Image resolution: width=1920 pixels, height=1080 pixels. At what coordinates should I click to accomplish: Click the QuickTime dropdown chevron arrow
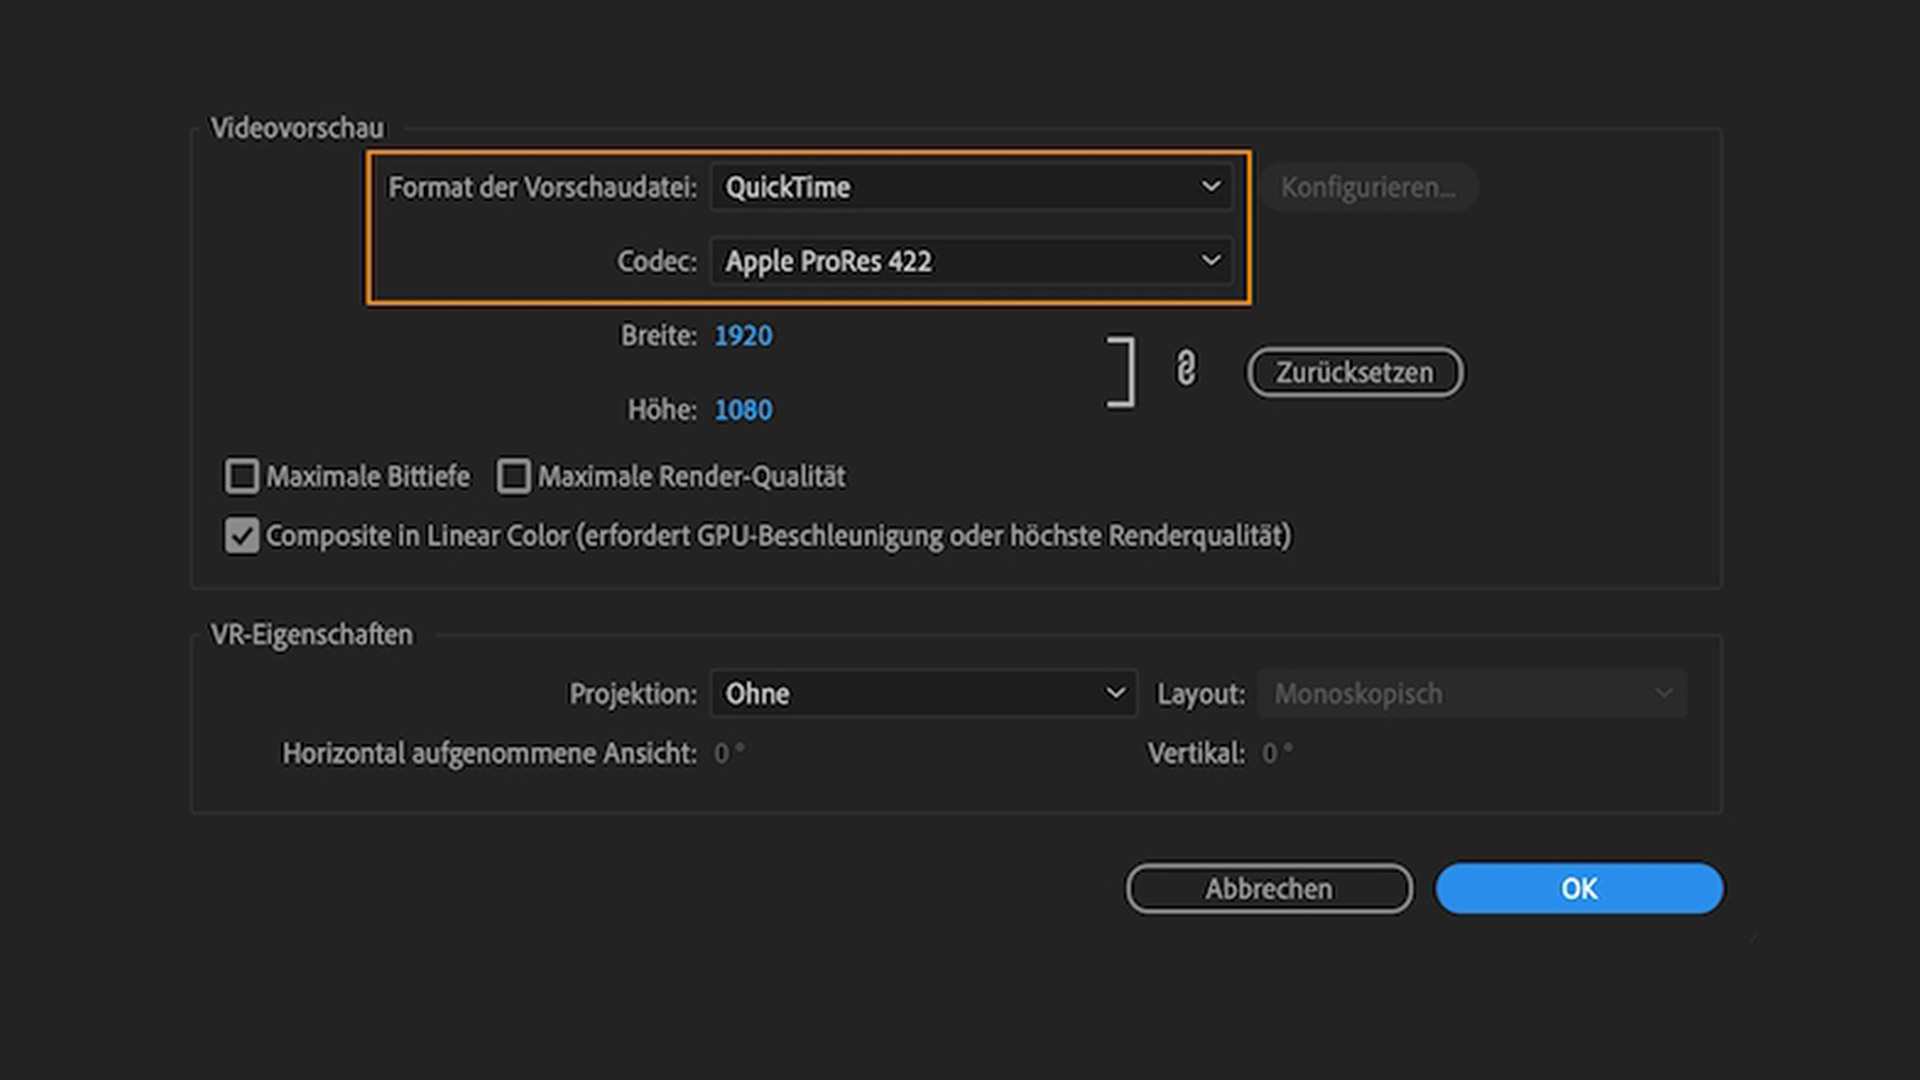coord(1211,187)
